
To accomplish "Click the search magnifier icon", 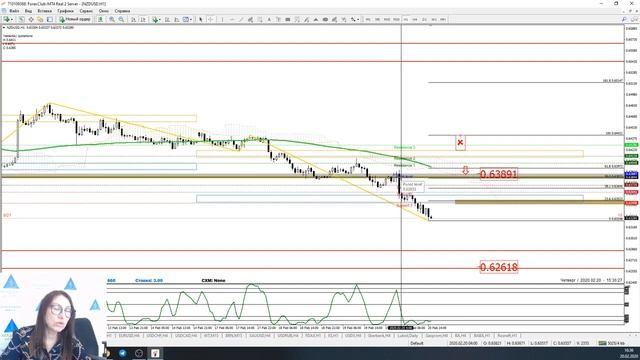I will [624, 19].
